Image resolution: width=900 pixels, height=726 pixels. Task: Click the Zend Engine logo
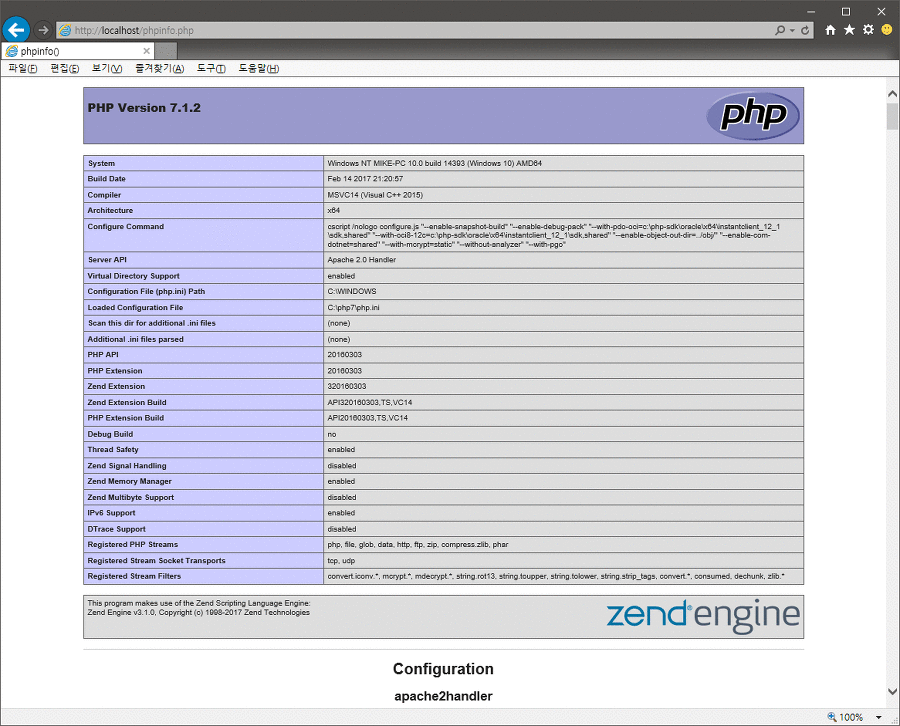click(703, 615)
